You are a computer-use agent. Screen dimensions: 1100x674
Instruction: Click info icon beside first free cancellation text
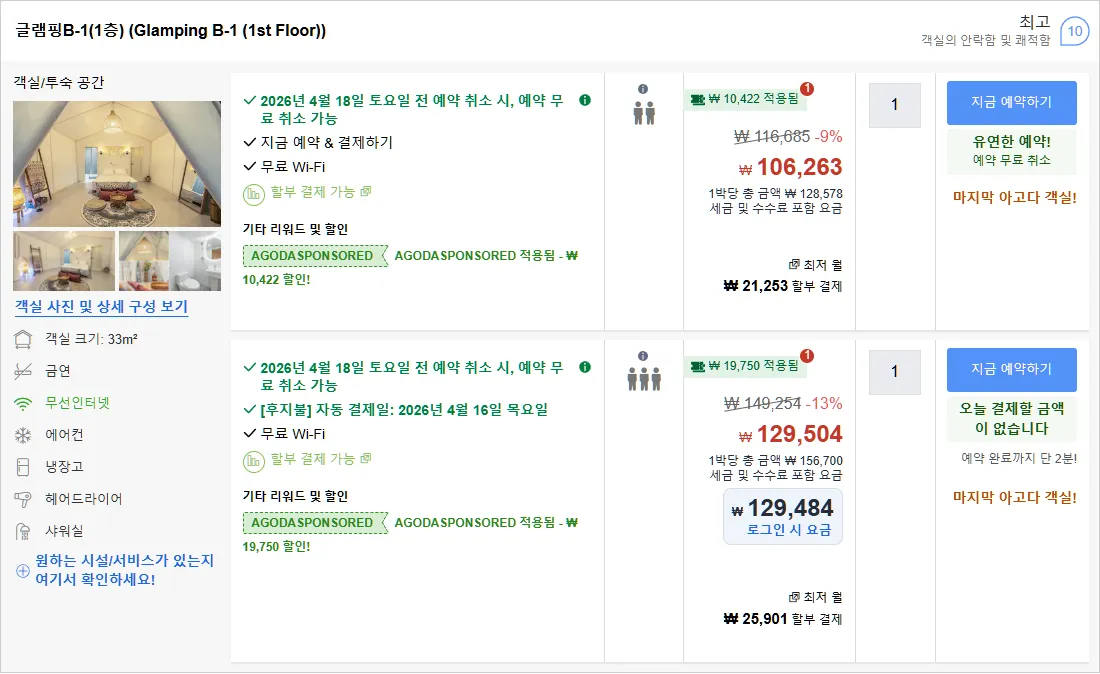584,100
